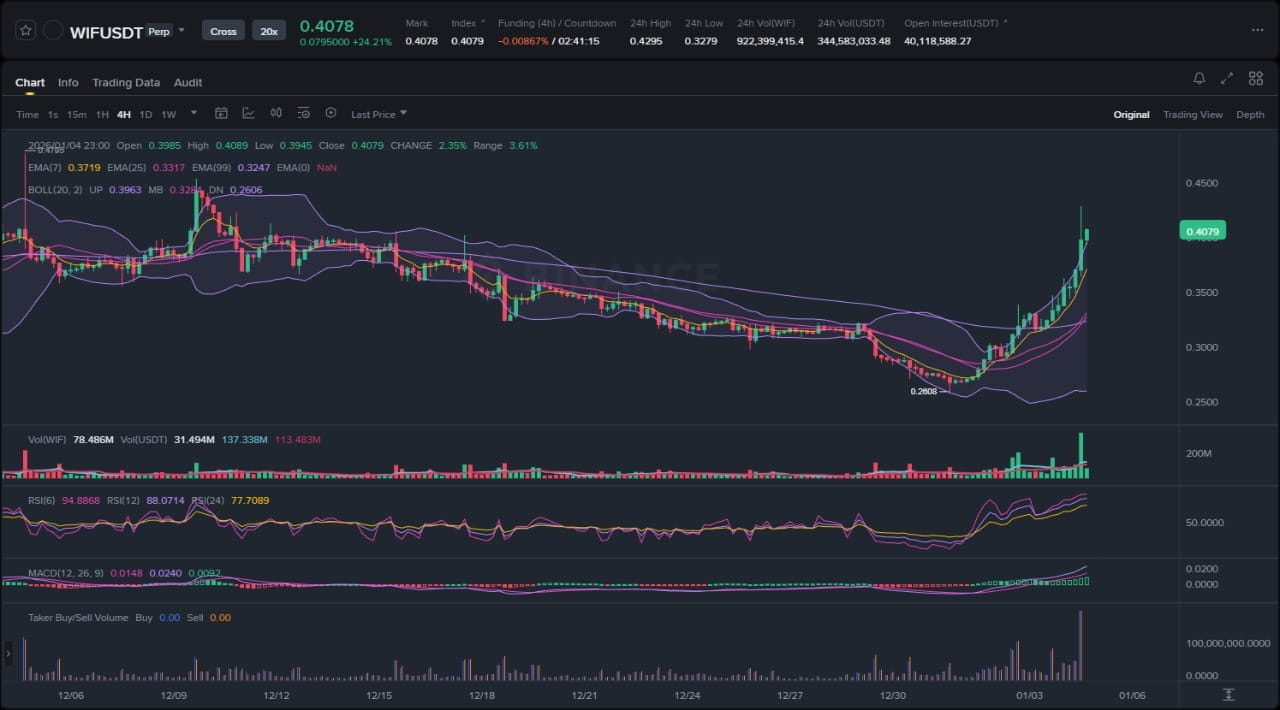Select the 1W timeframe

pos(168,114)
